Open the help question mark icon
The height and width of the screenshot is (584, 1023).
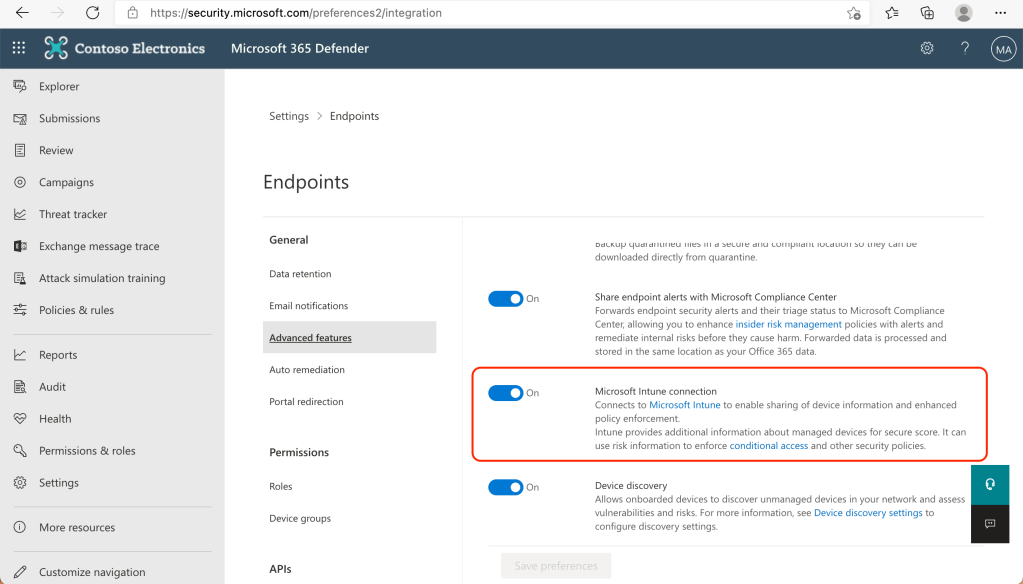click(965, 48)
